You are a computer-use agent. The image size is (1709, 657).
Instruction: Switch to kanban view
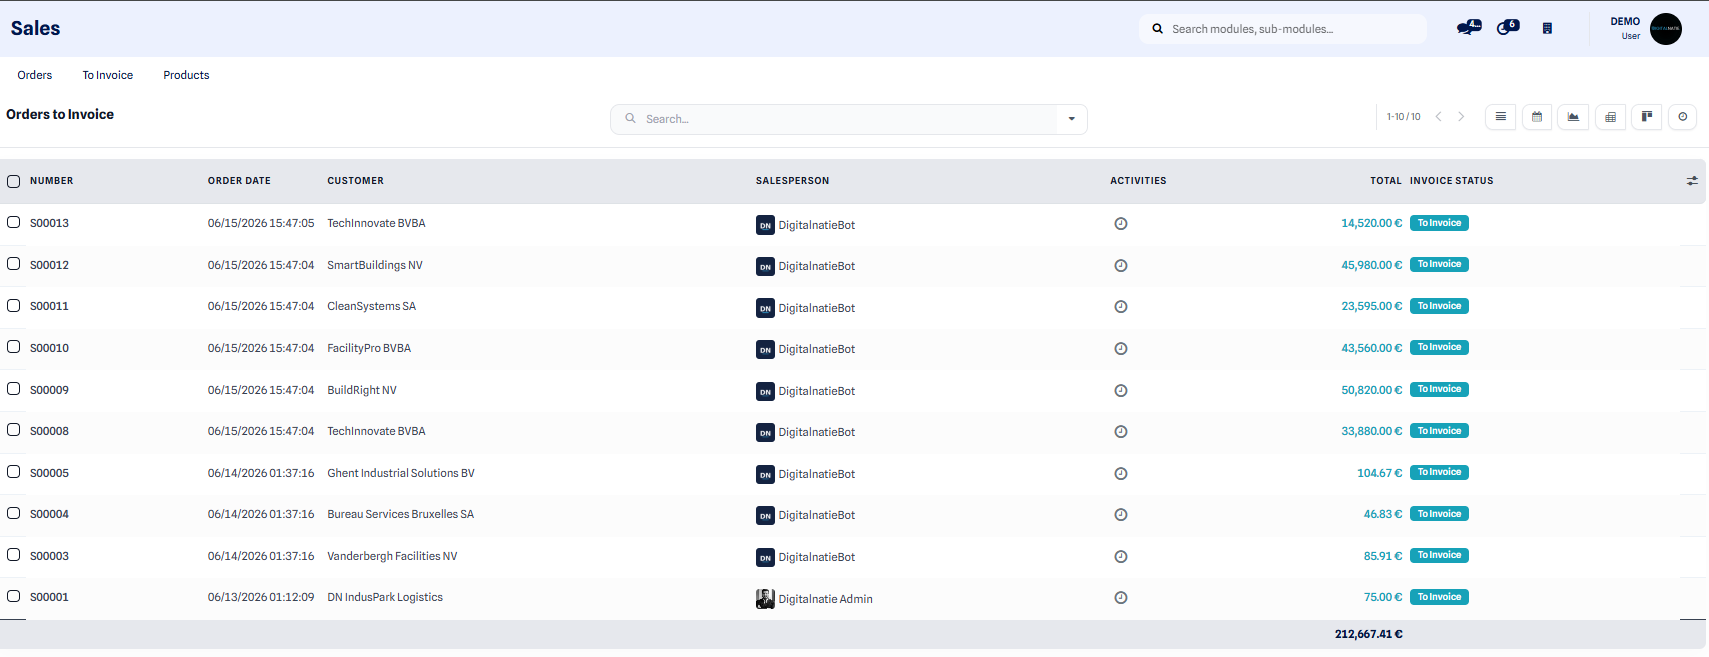pyautogui.click(x=1646, y=117)
